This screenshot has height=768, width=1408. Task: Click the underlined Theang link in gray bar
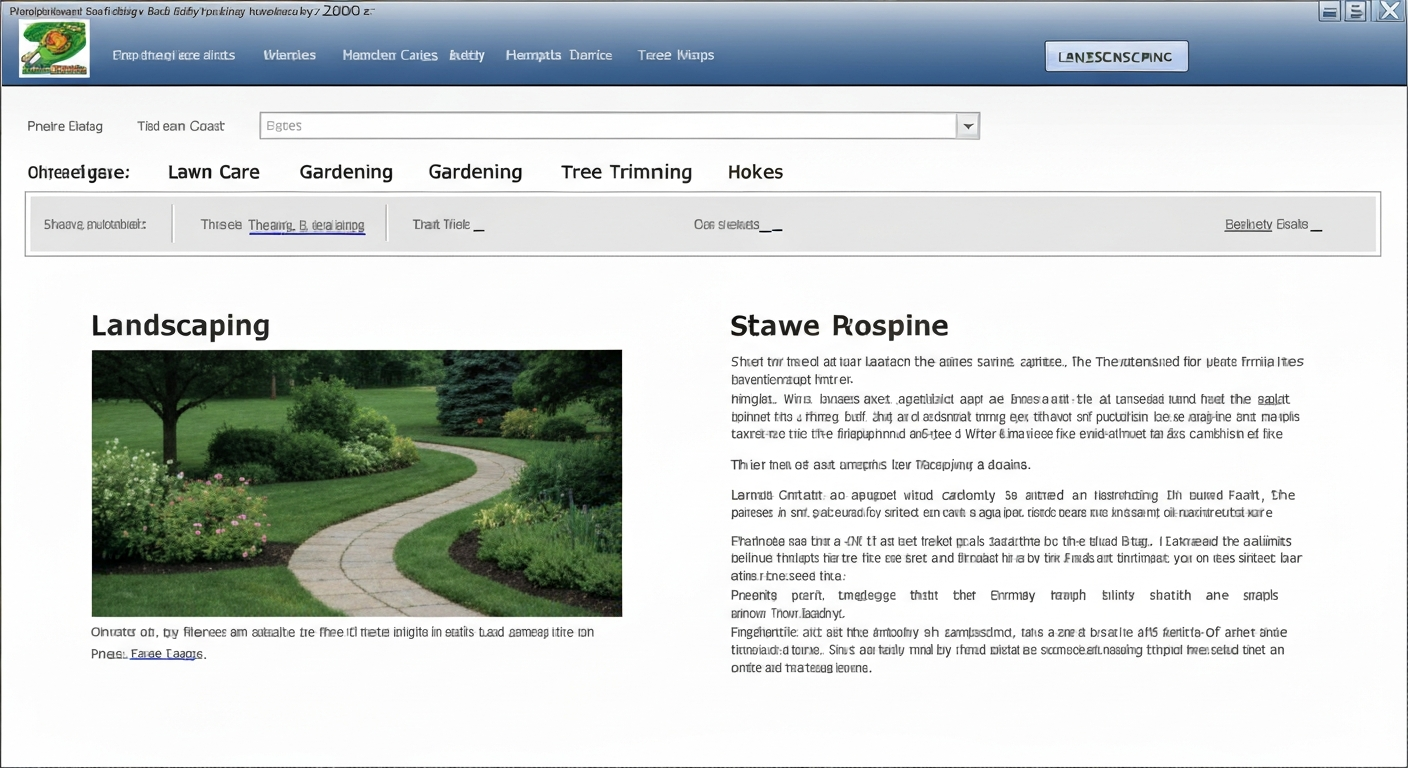click(306, 225)
